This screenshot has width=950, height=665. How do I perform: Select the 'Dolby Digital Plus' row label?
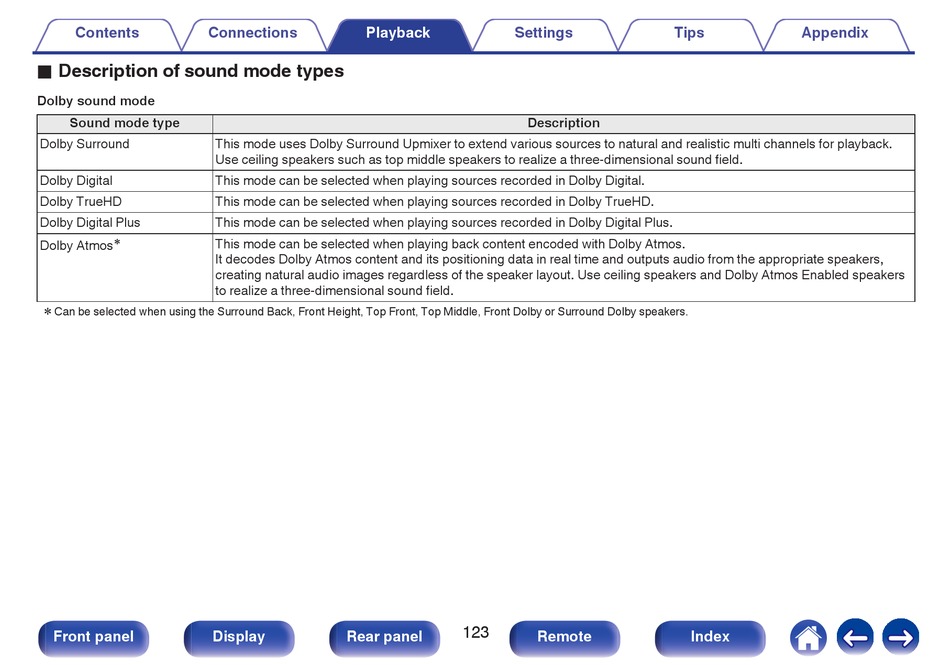tap(90, 223)
